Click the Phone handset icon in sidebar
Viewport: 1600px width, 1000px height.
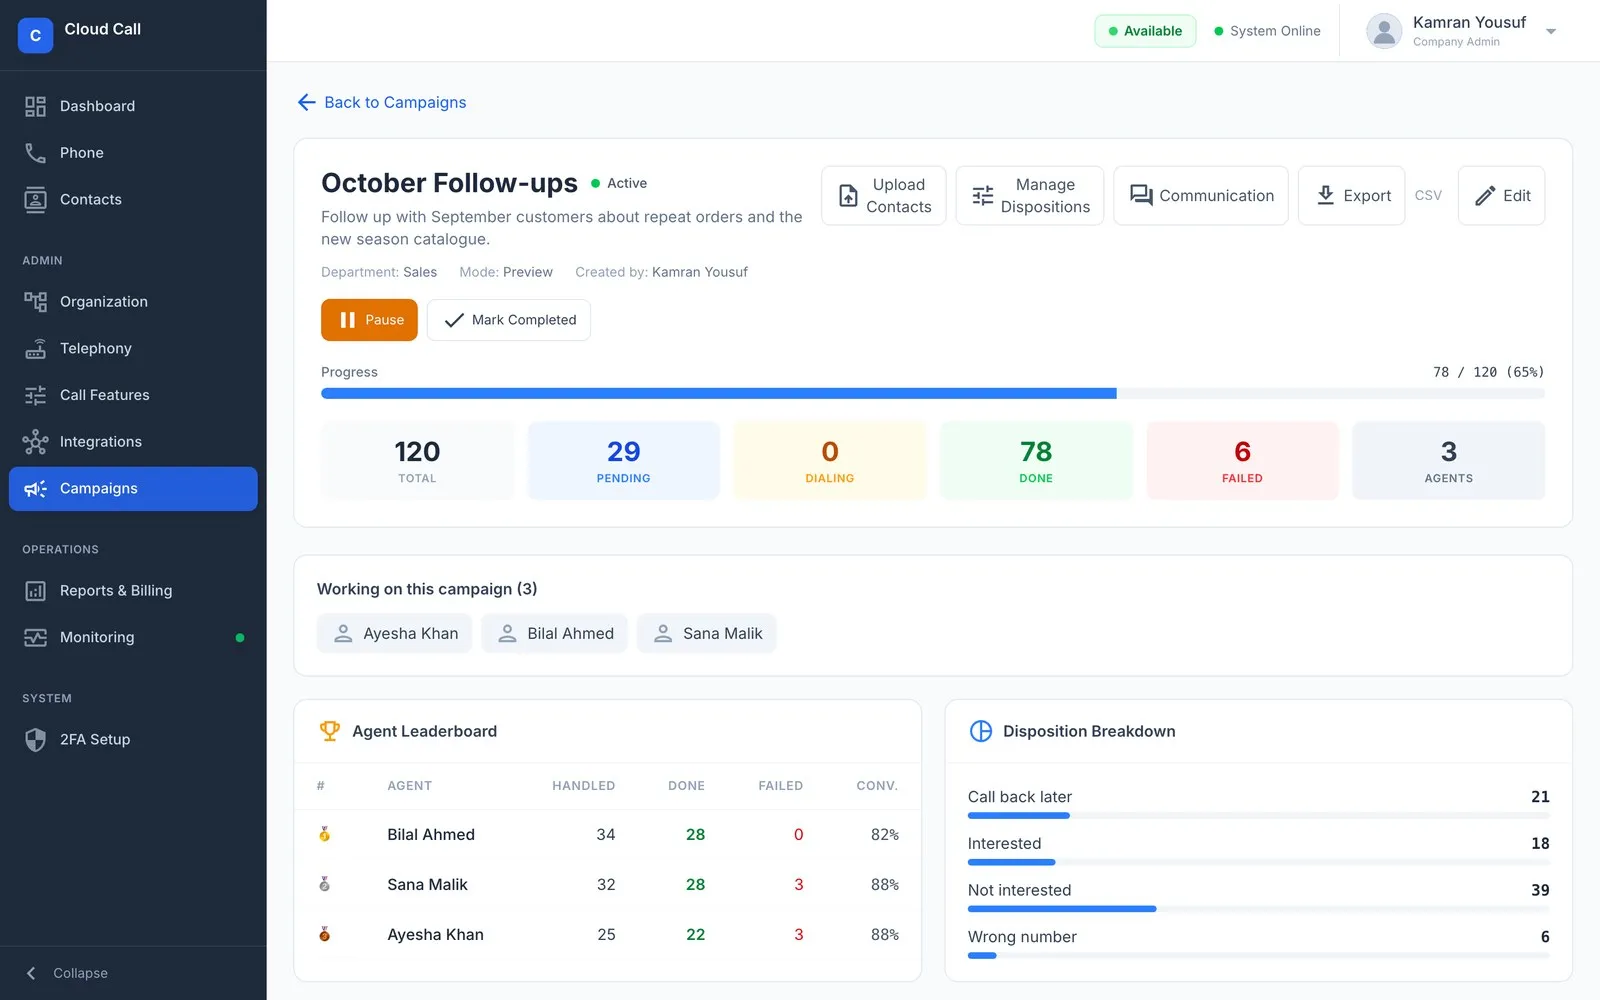35,153
